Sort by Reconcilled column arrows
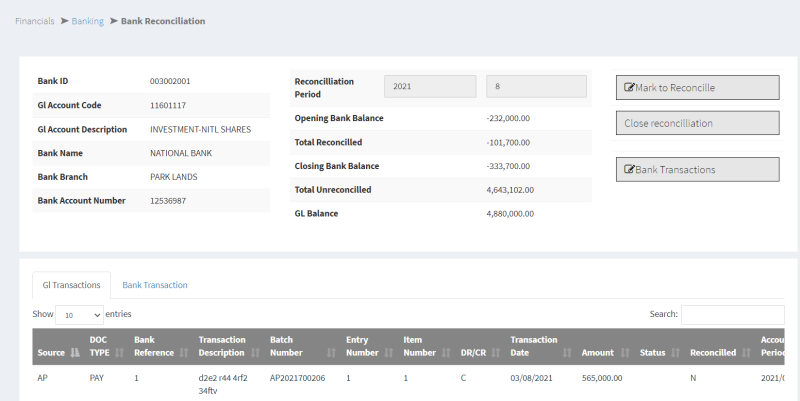The image size is (800, 401). tap(745, 353)
